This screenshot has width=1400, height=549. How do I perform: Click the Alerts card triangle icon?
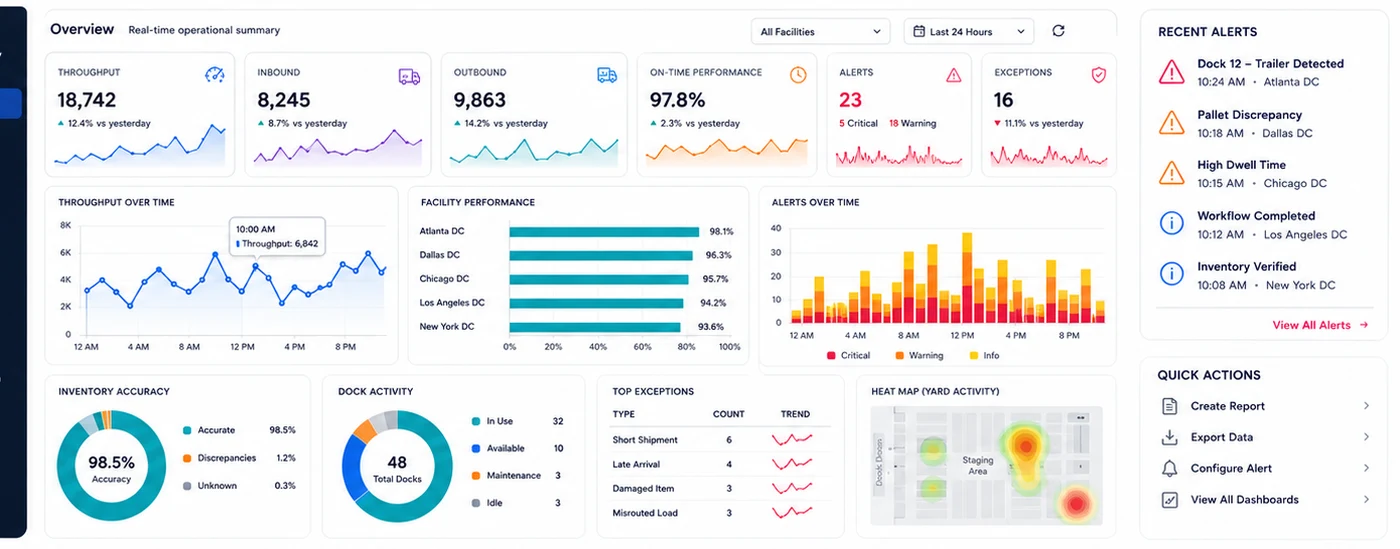point(953,75)
